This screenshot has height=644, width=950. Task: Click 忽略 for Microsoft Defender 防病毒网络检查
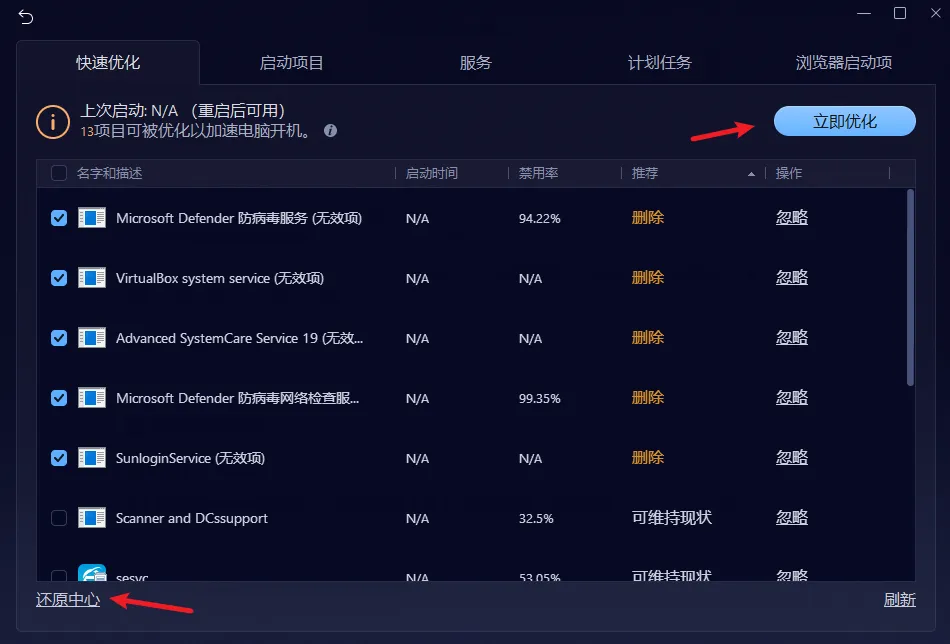792,397
